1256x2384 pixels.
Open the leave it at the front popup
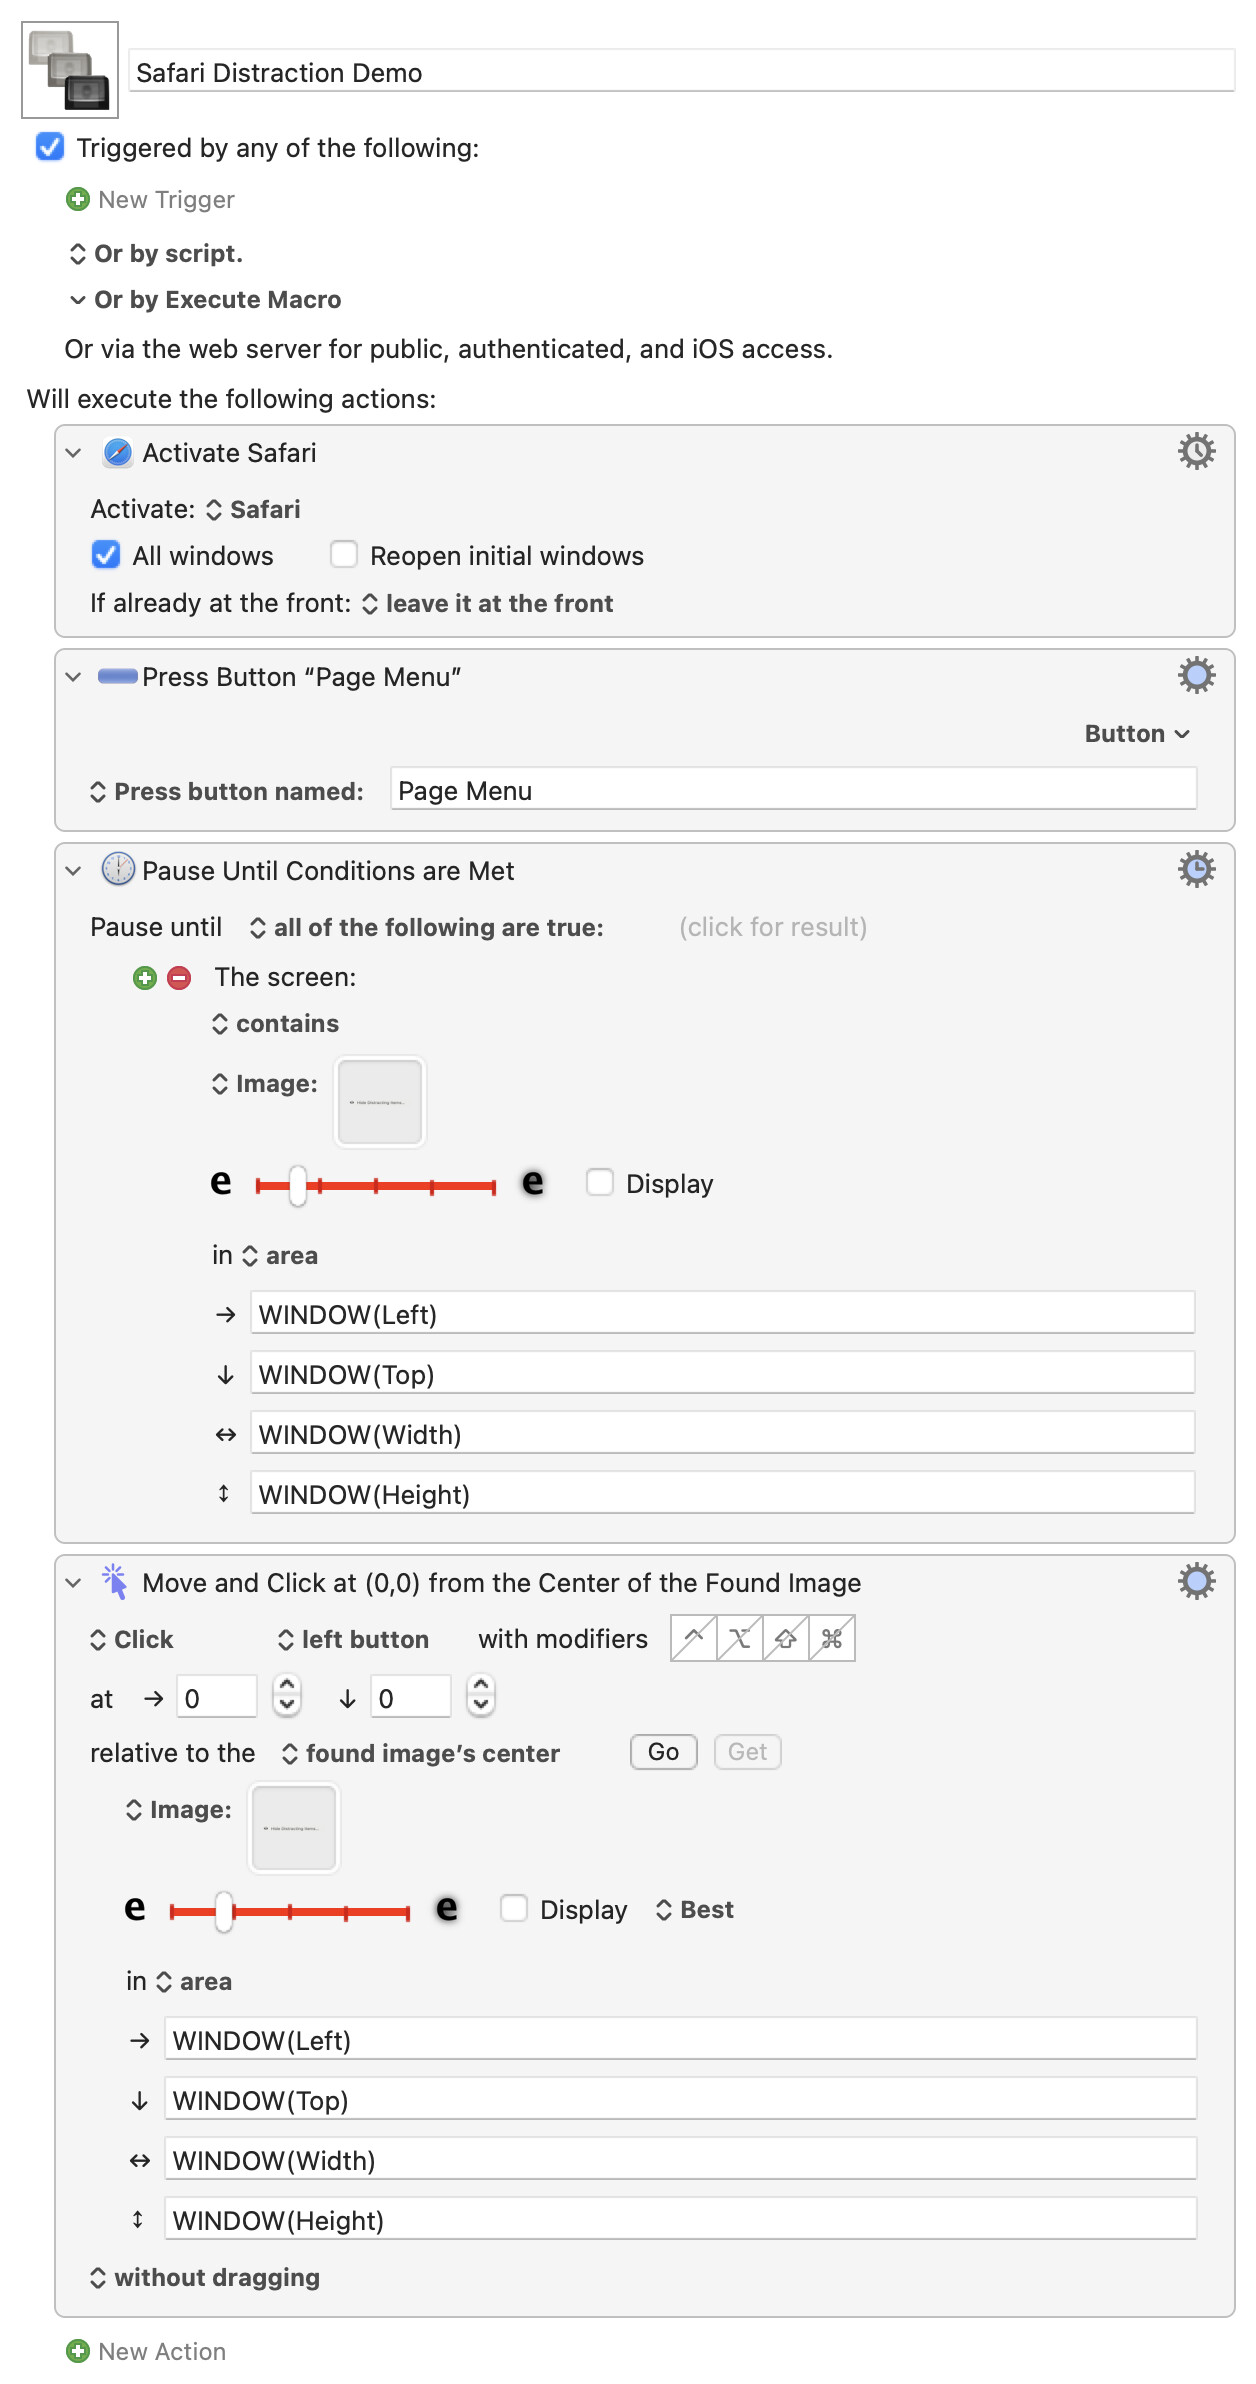487,603
